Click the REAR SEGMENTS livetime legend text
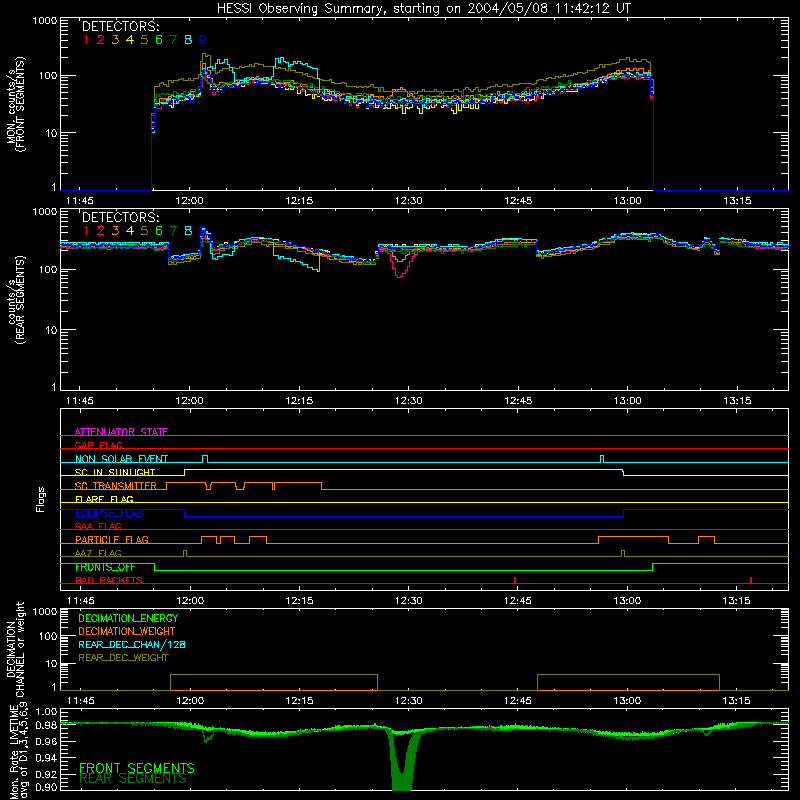Screen dimensions: 800x800 point(133,779)
